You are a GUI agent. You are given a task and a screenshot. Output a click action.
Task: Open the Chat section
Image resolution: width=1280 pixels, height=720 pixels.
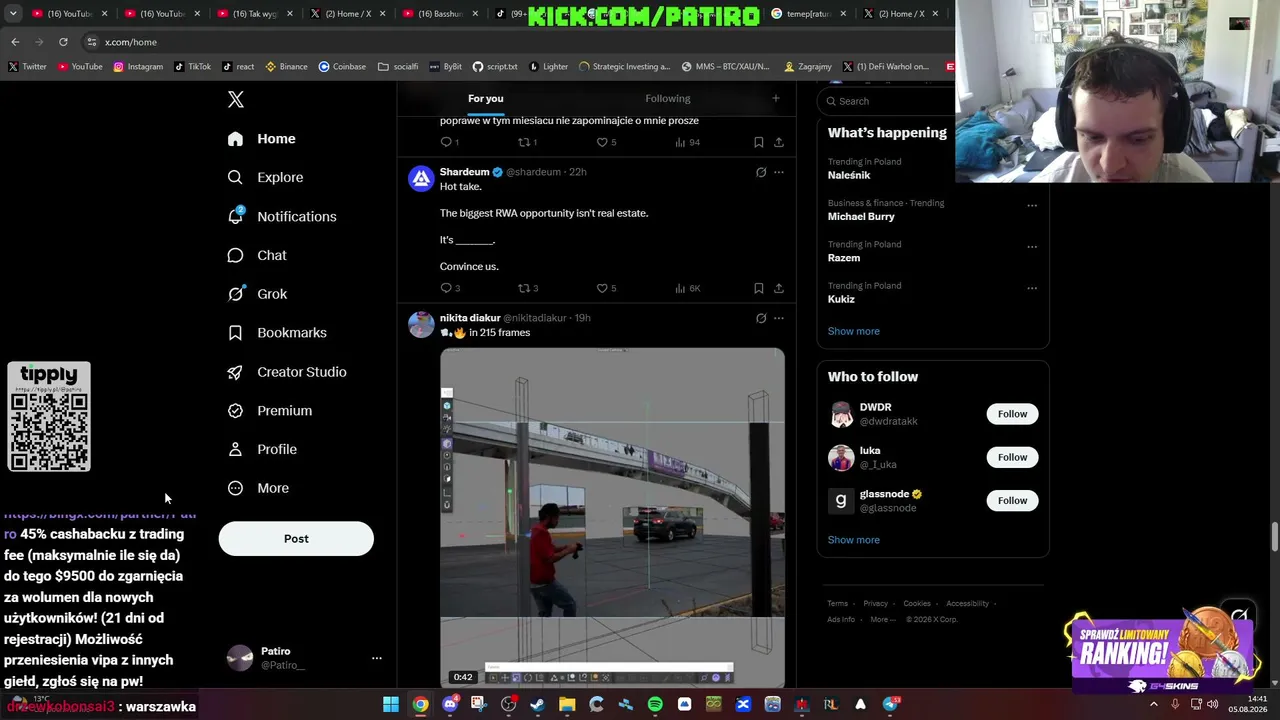(257, 255)
